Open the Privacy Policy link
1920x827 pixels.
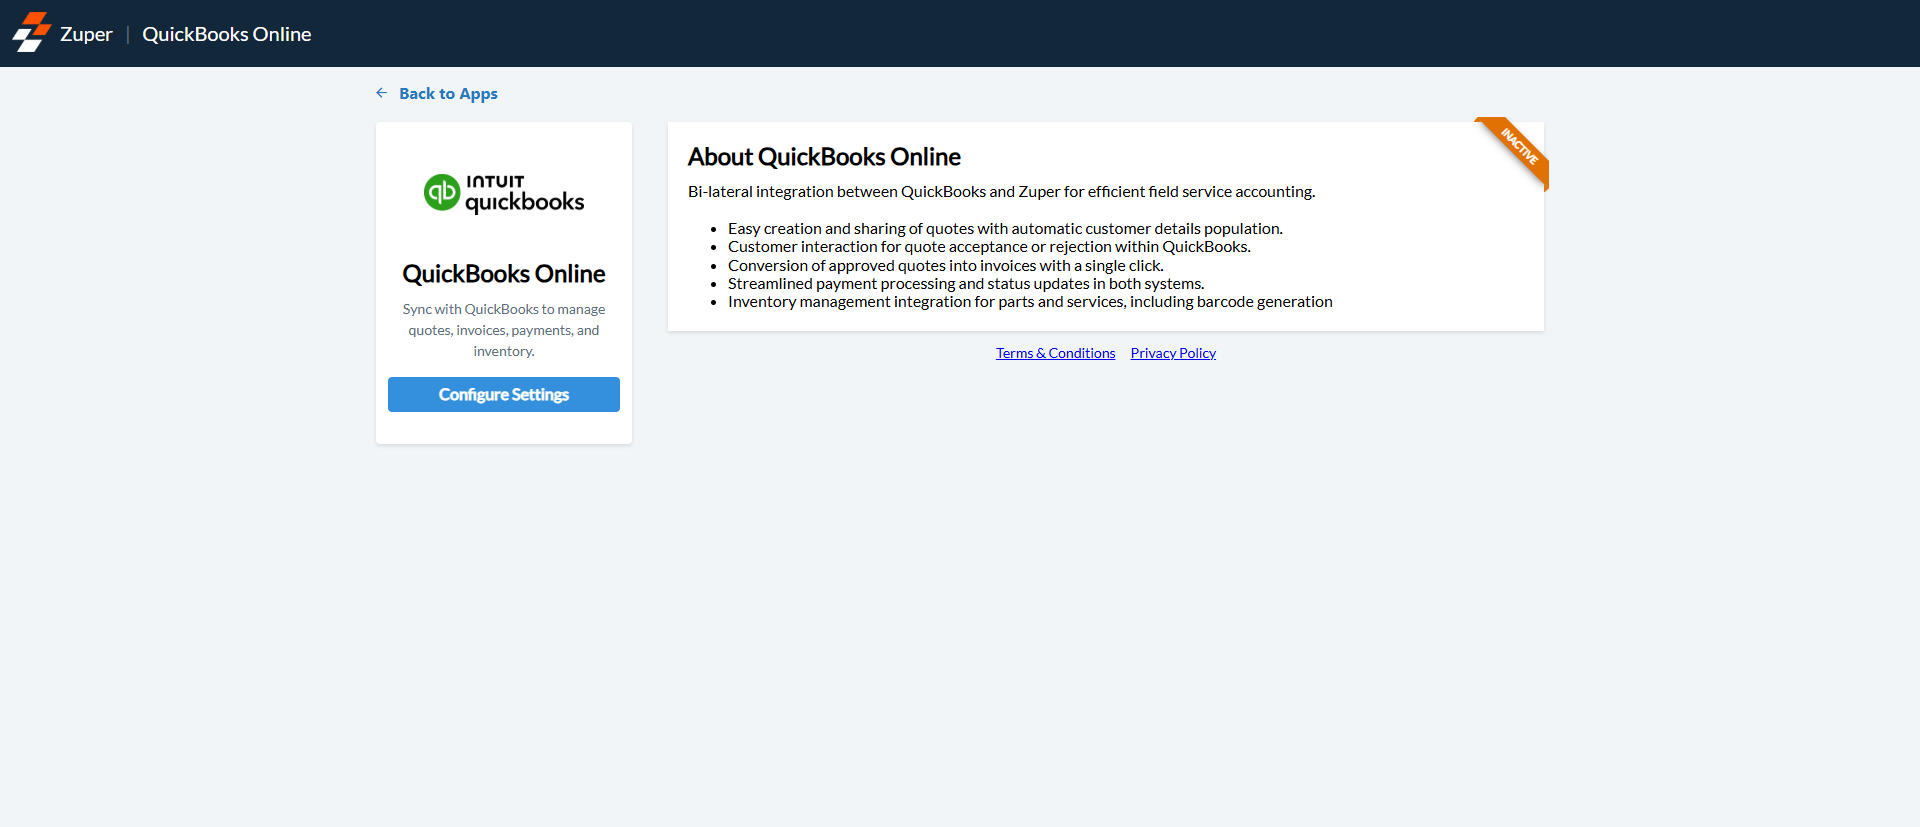pos(1173,353)
